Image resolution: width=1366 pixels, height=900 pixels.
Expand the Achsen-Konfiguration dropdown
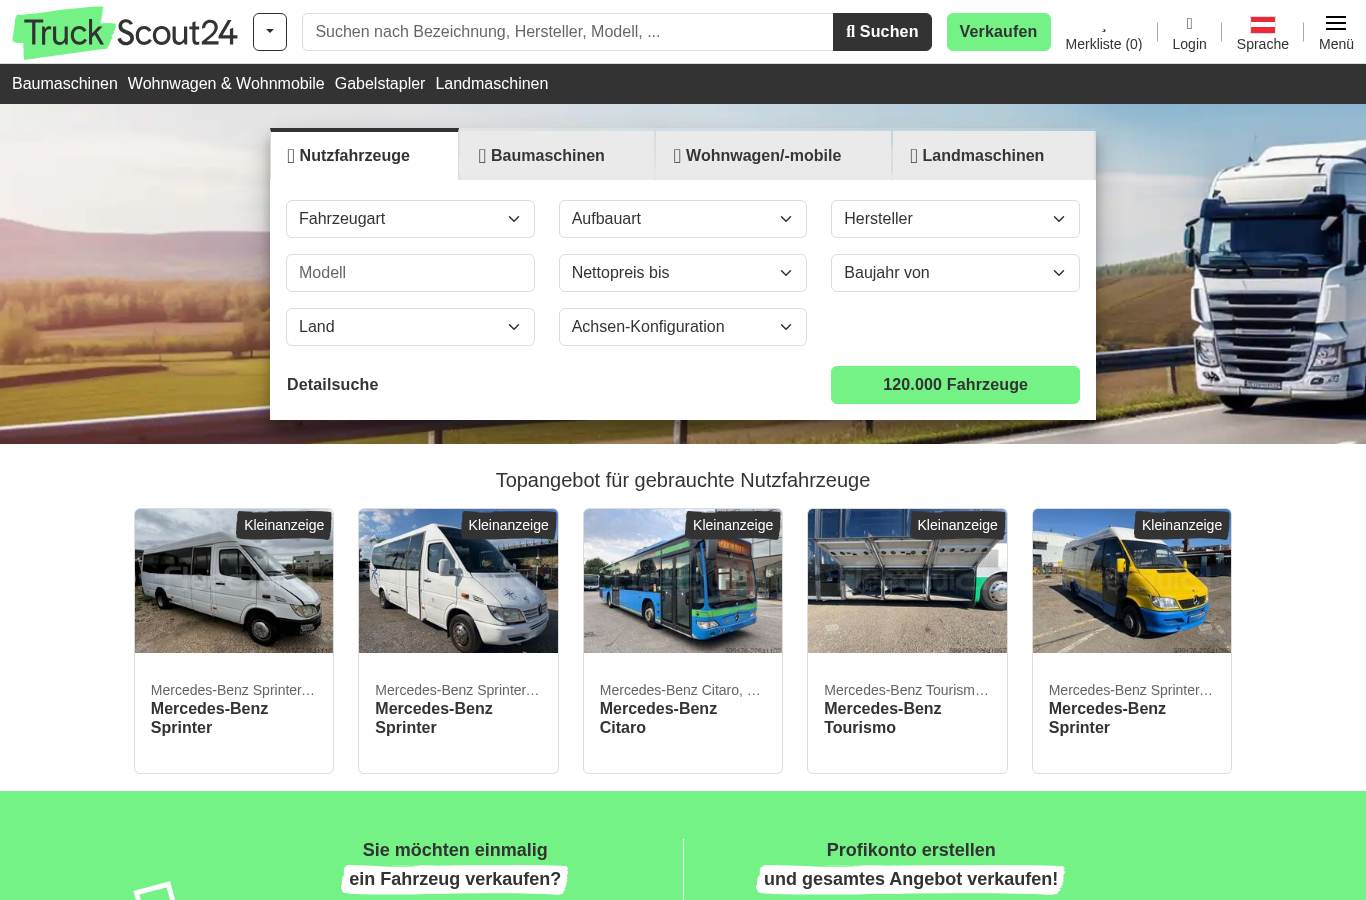click(683, 327)
